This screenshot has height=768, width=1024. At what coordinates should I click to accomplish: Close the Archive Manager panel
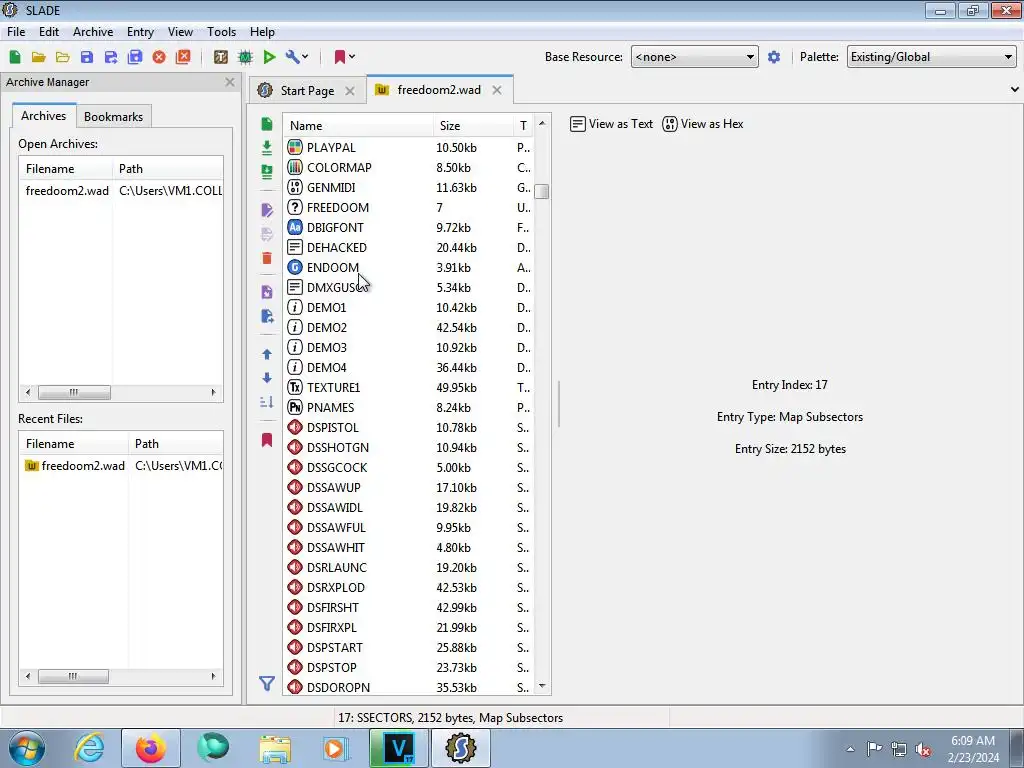point(229,82)
